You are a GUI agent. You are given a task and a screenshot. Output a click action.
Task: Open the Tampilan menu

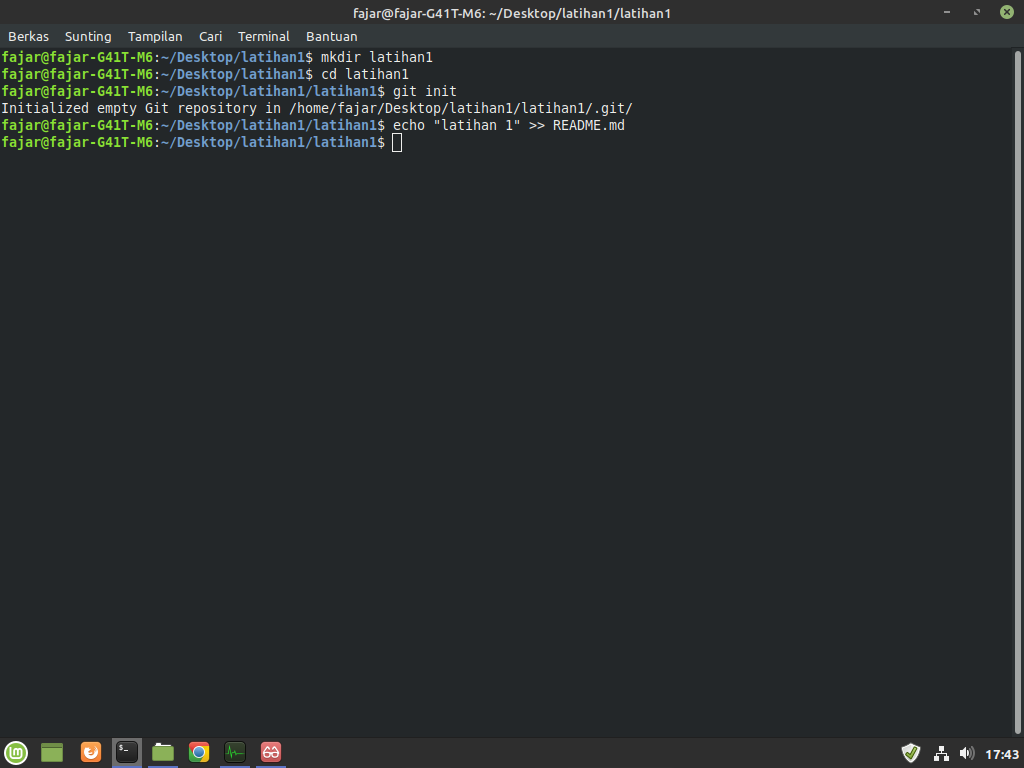155,37
